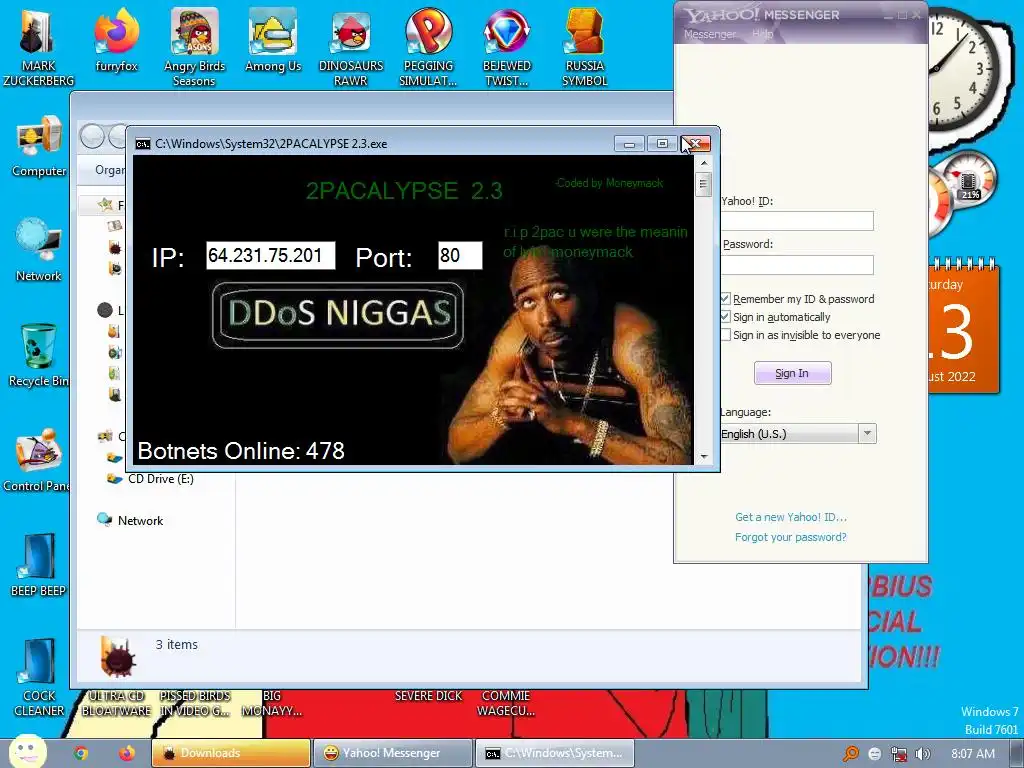The image size is (1024, 768).
Task: Open the Language dropdown in Yahoo Messenger
Action: (867, 434)
